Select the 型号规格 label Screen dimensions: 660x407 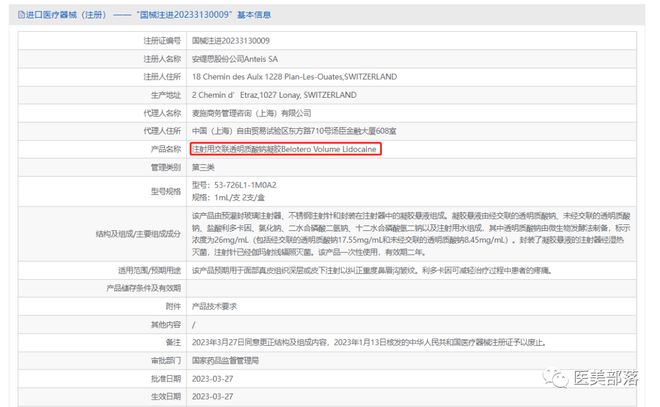(166, 192)
